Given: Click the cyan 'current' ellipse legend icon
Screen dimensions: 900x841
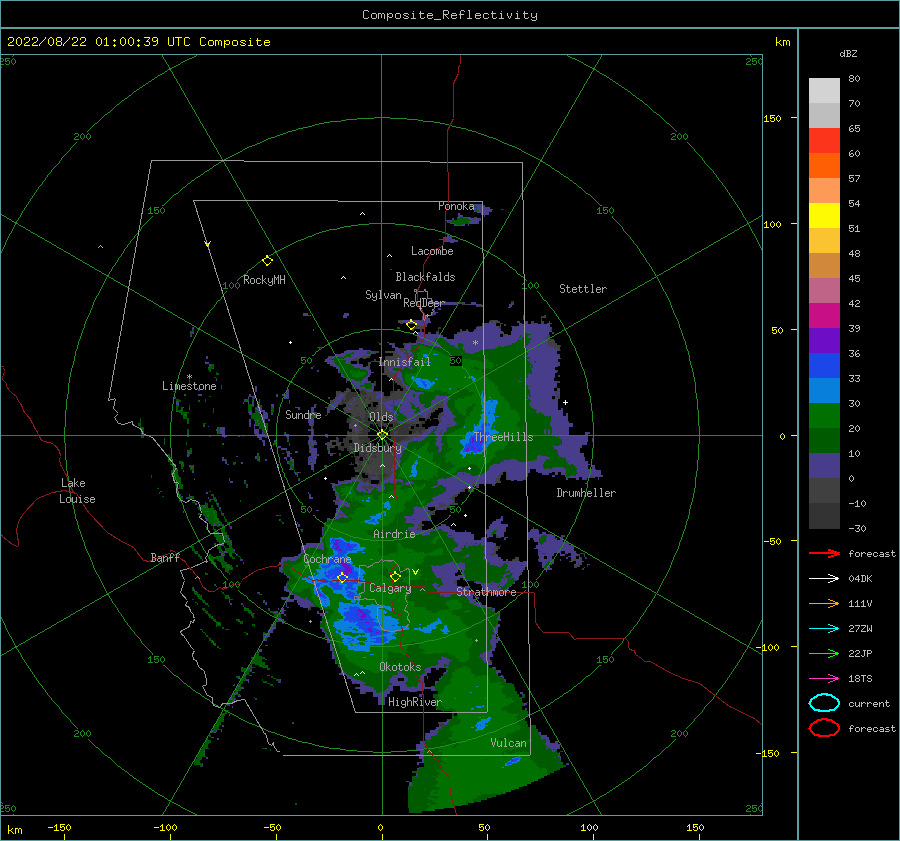Looking at the screenshot, I should [x=824, y=703].
